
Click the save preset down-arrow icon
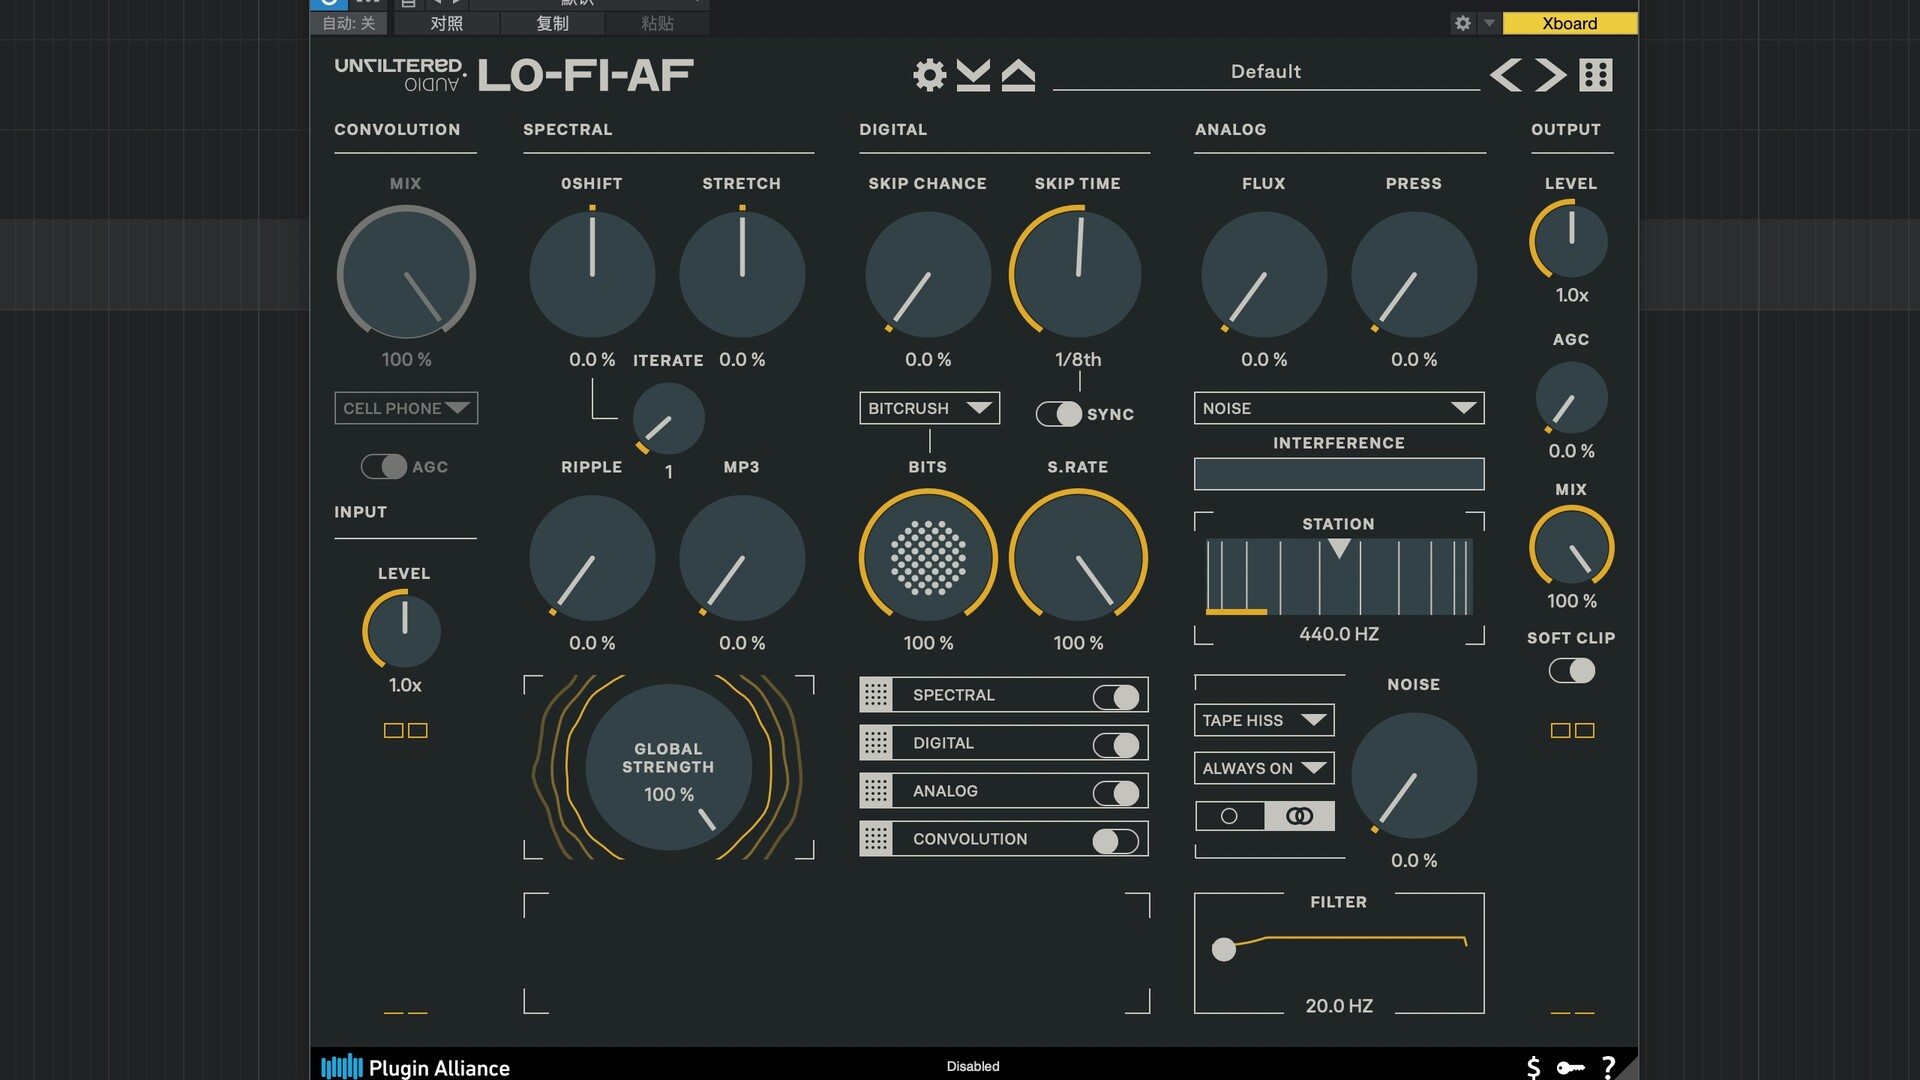[973, 75]
